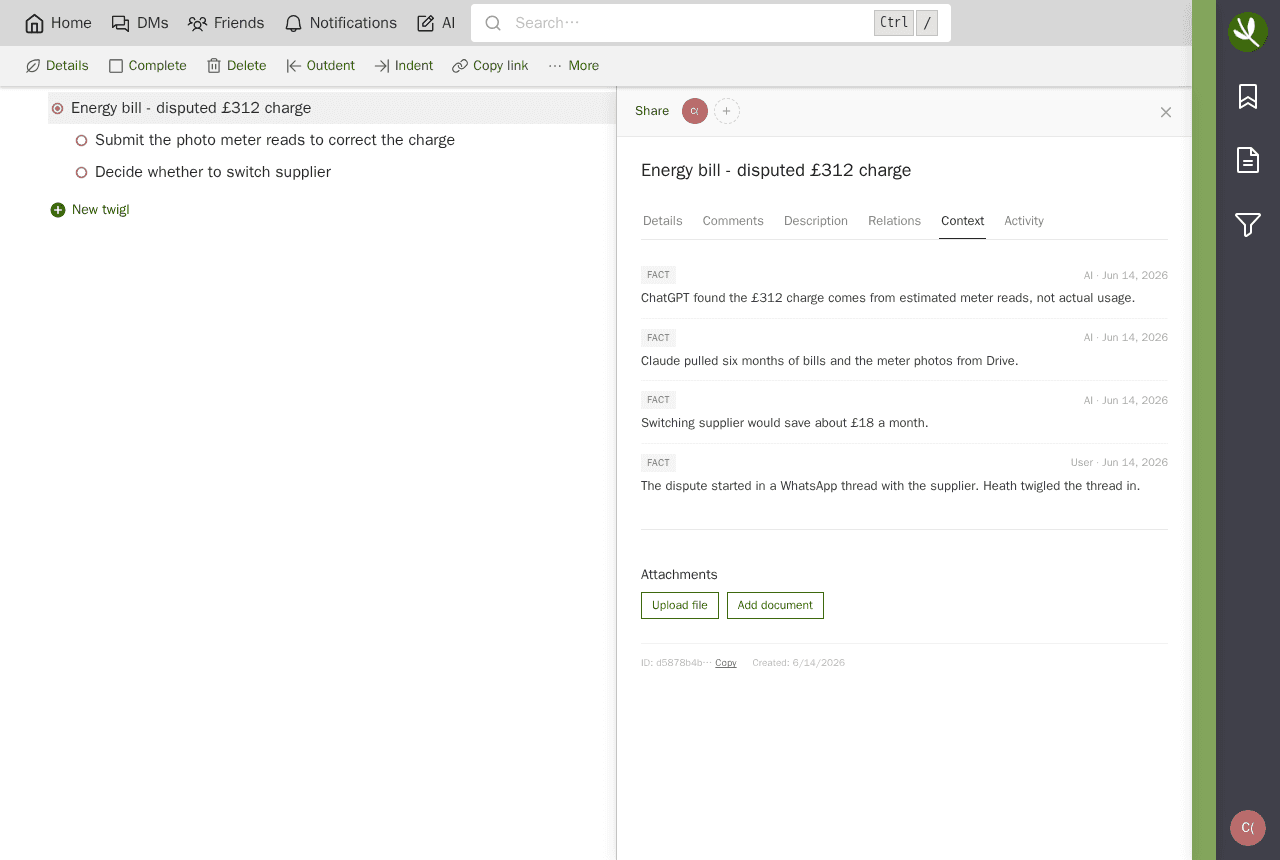Select 'Submit the photo meter reads' twigl
Screen dimensions: 1280x860
coord(275,140)
